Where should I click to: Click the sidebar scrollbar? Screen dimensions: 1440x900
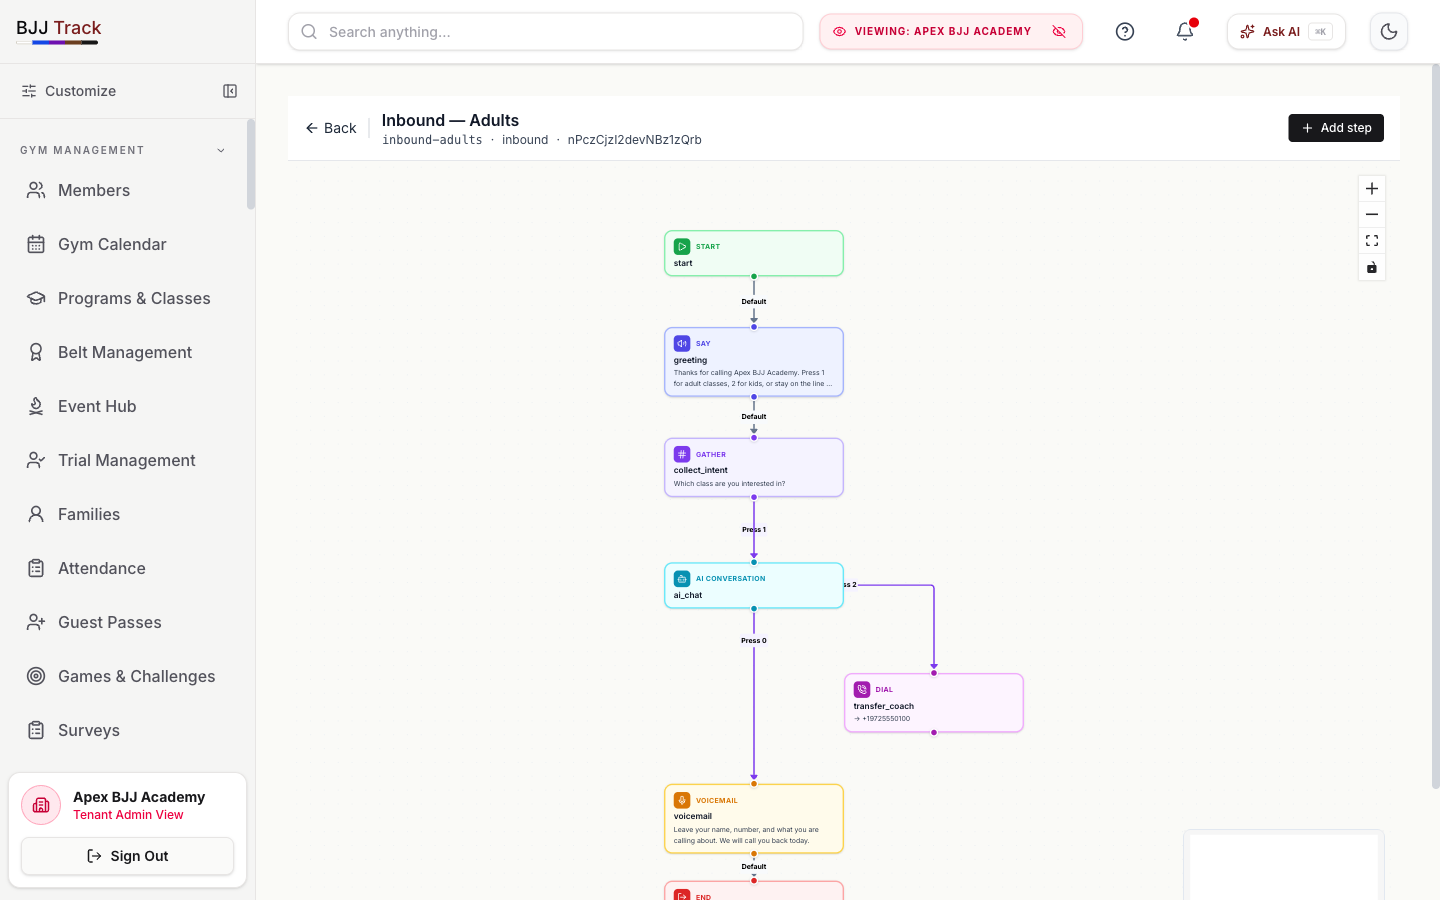[x=251, y=165]
